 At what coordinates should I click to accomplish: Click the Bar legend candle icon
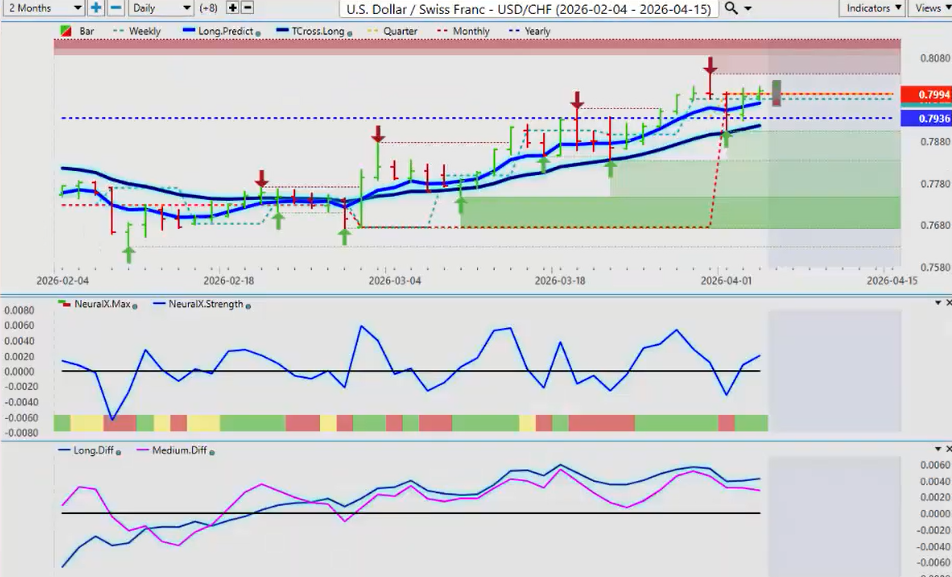coord(66,31)
